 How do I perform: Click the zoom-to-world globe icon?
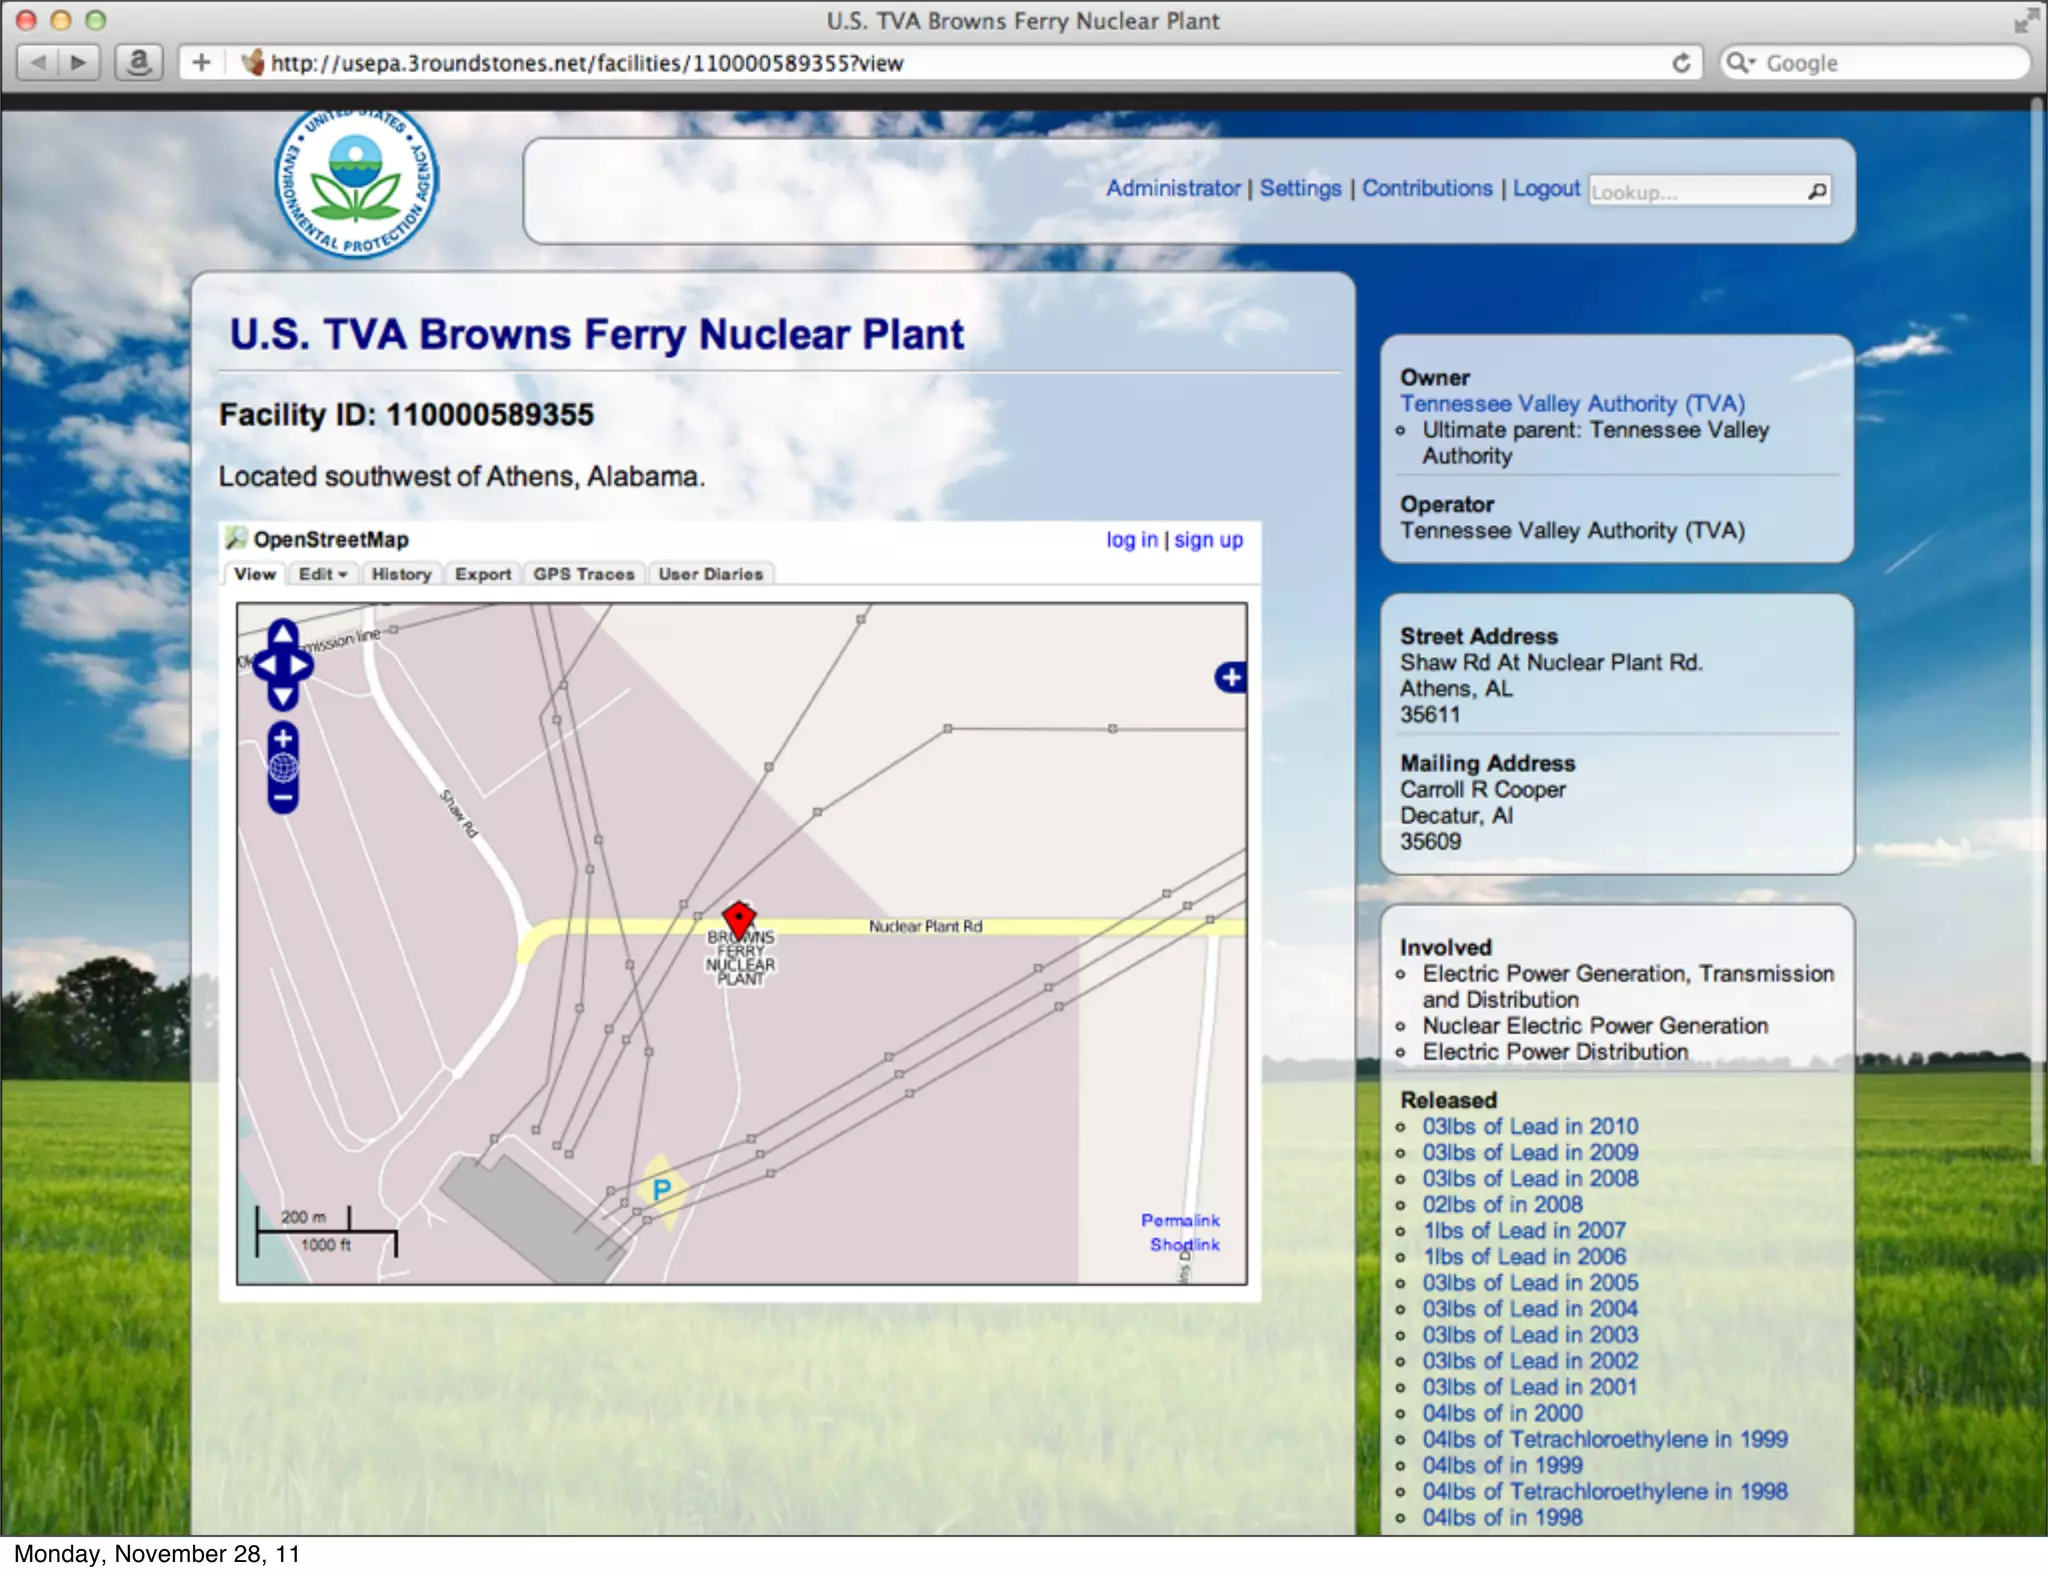coord(283,768)
